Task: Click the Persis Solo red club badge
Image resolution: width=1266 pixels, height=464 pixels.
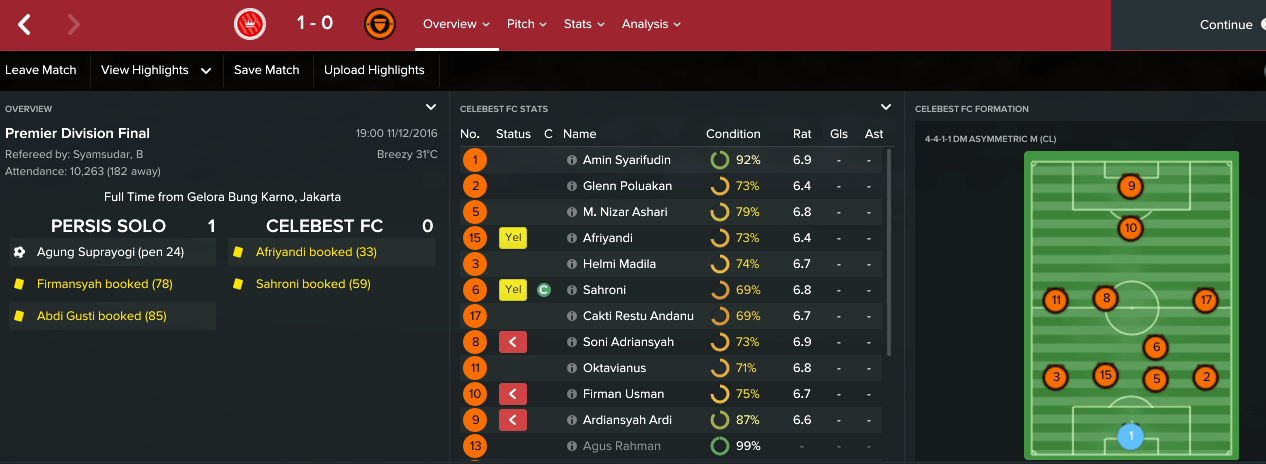Action: pos(248,23)
